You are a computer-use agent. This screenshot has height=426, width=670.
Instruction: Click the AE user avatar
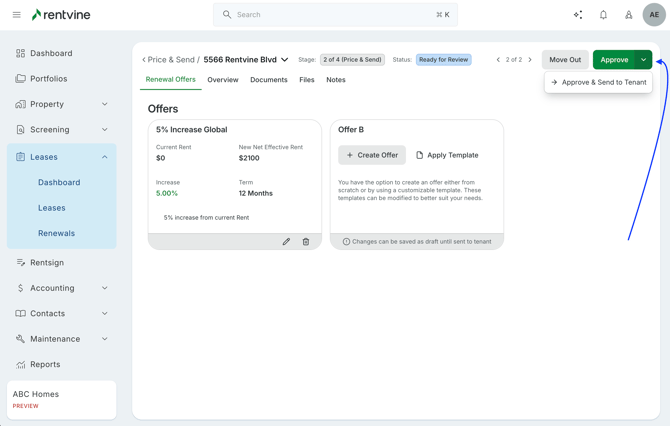tap(654, 15)
